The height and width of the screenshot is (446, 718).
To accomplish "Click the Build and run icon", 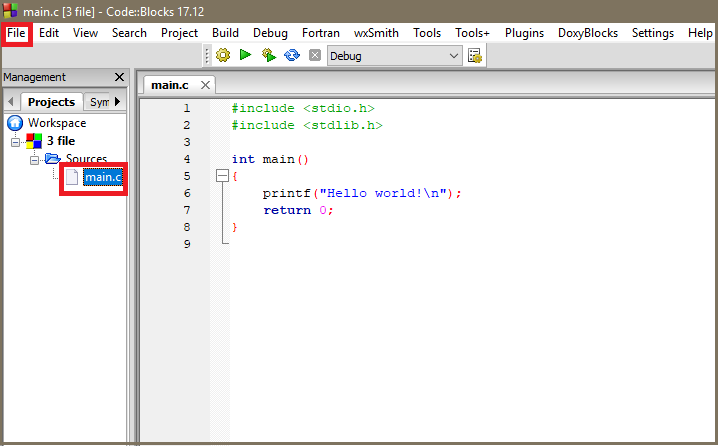I will [x=269, y=55].
